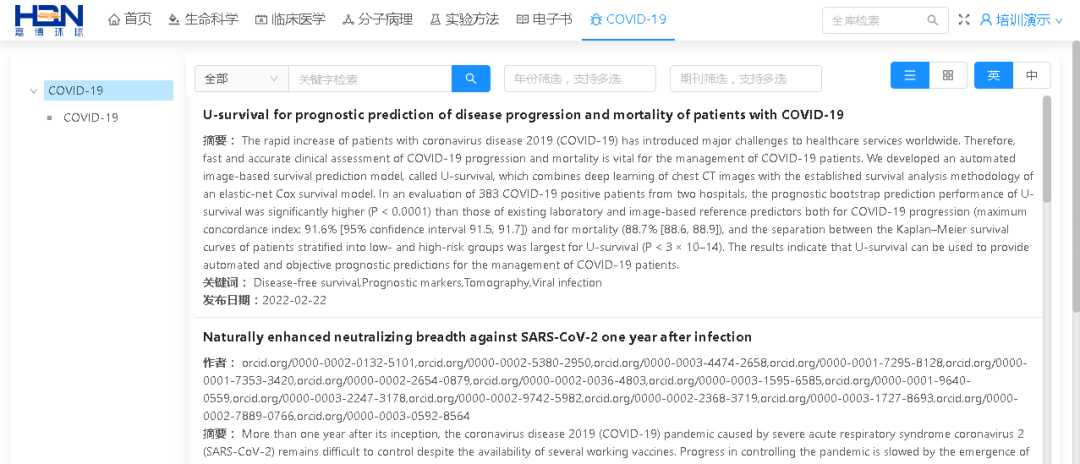Open the 全部 category dropdown
The width and height of the screenshot is (1080, 464).
[x=241, y=79]
